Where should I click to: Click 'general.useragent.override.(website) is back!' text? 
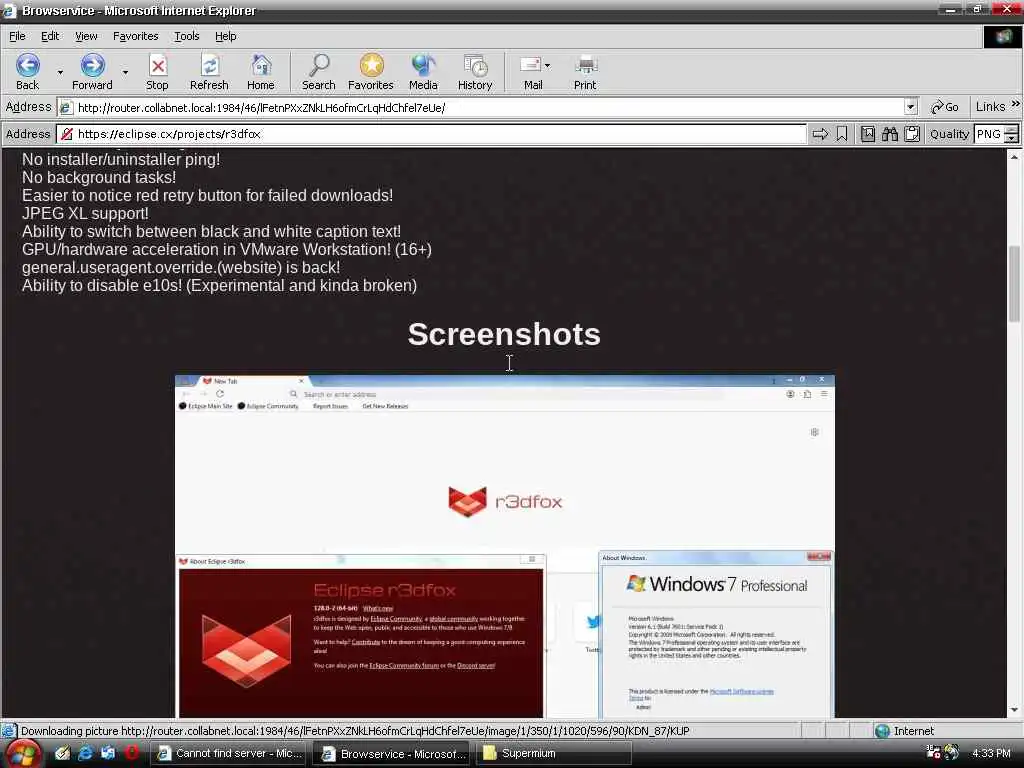[x=180, y=267]
